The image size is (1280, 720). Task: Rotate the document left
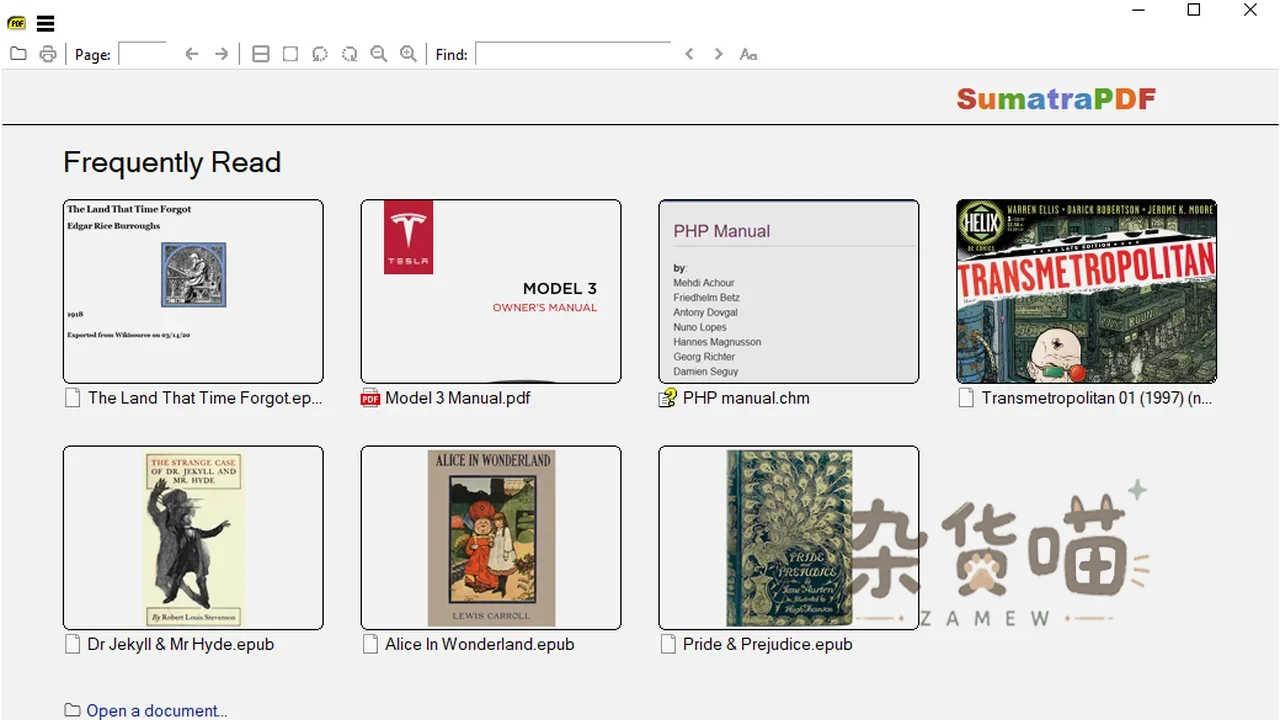click(320, 54)
